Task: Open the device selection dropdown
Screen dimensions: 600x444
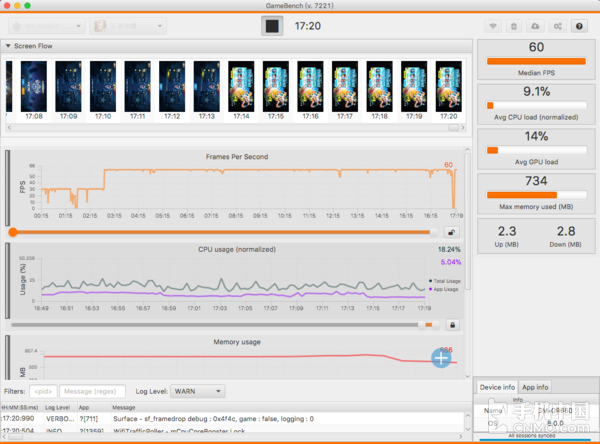Action: [47, 26]
